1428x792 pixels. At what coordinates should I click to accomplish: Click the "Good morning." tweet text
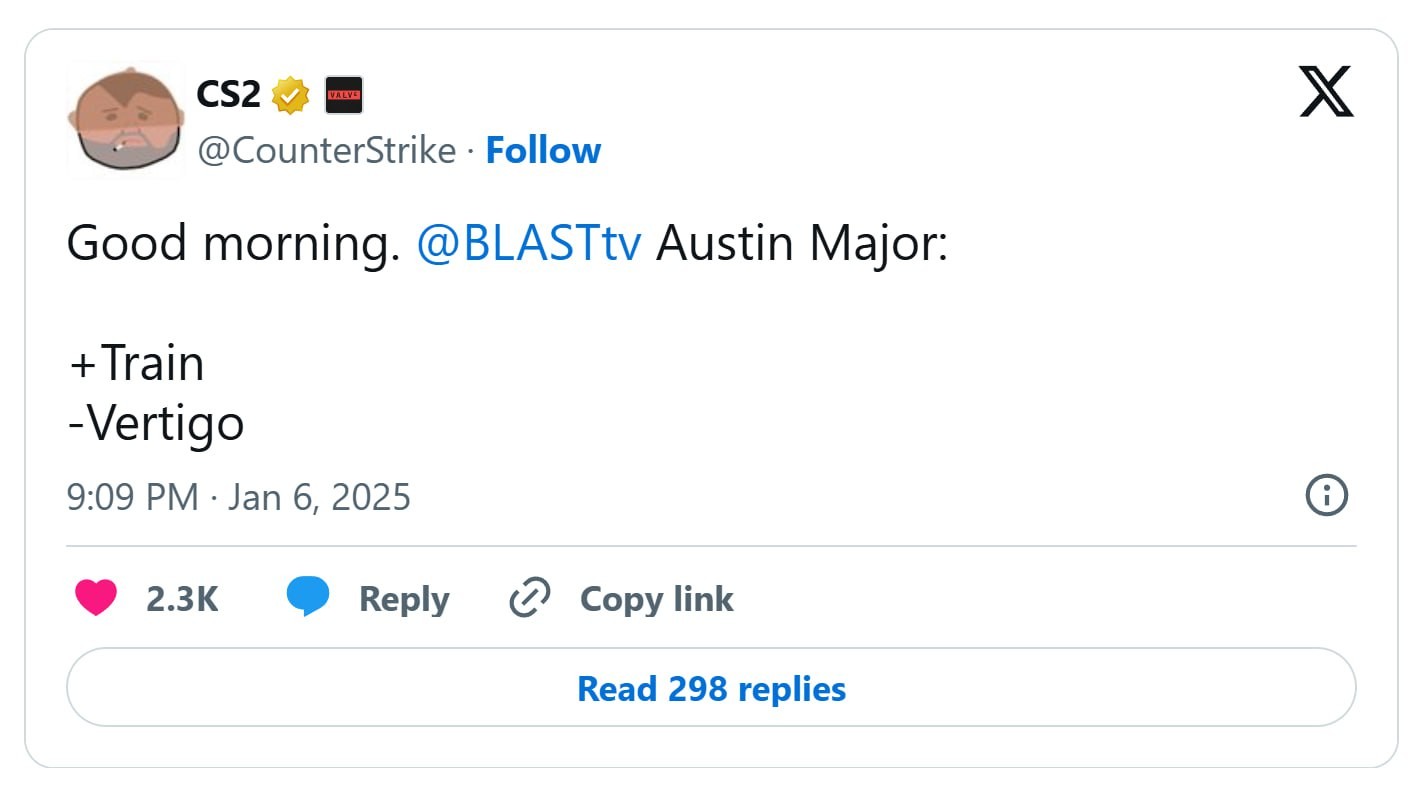point(227,245)
